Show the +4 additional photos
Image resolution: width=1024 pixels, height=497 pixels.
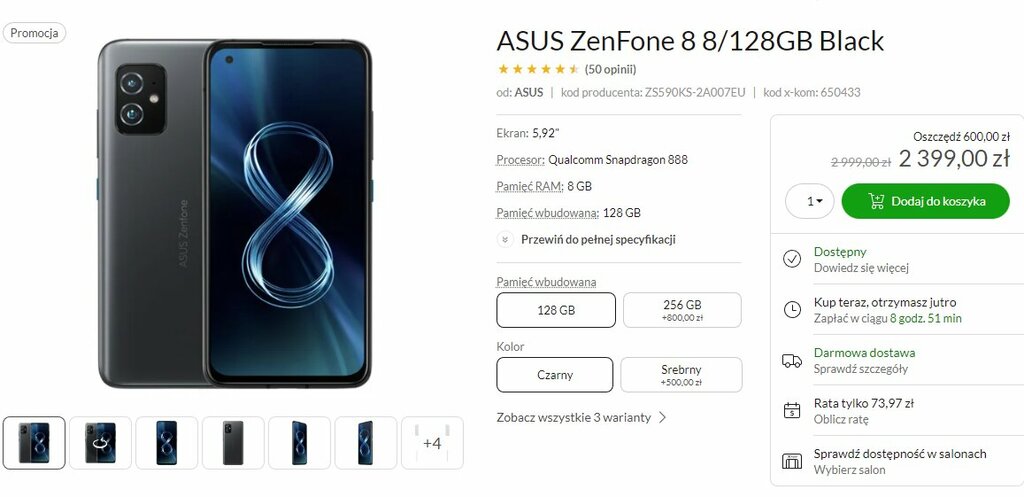(432, 443)
